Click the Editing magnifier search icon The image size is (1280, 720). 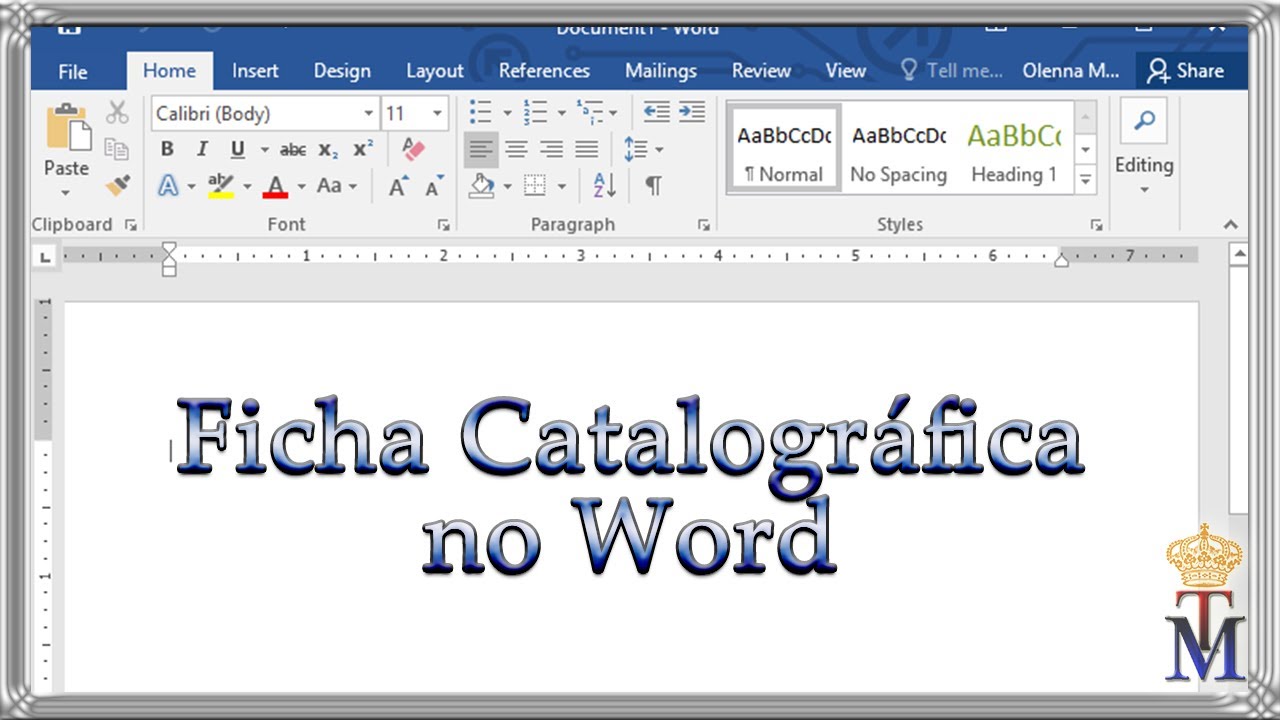click(1144, 121)
